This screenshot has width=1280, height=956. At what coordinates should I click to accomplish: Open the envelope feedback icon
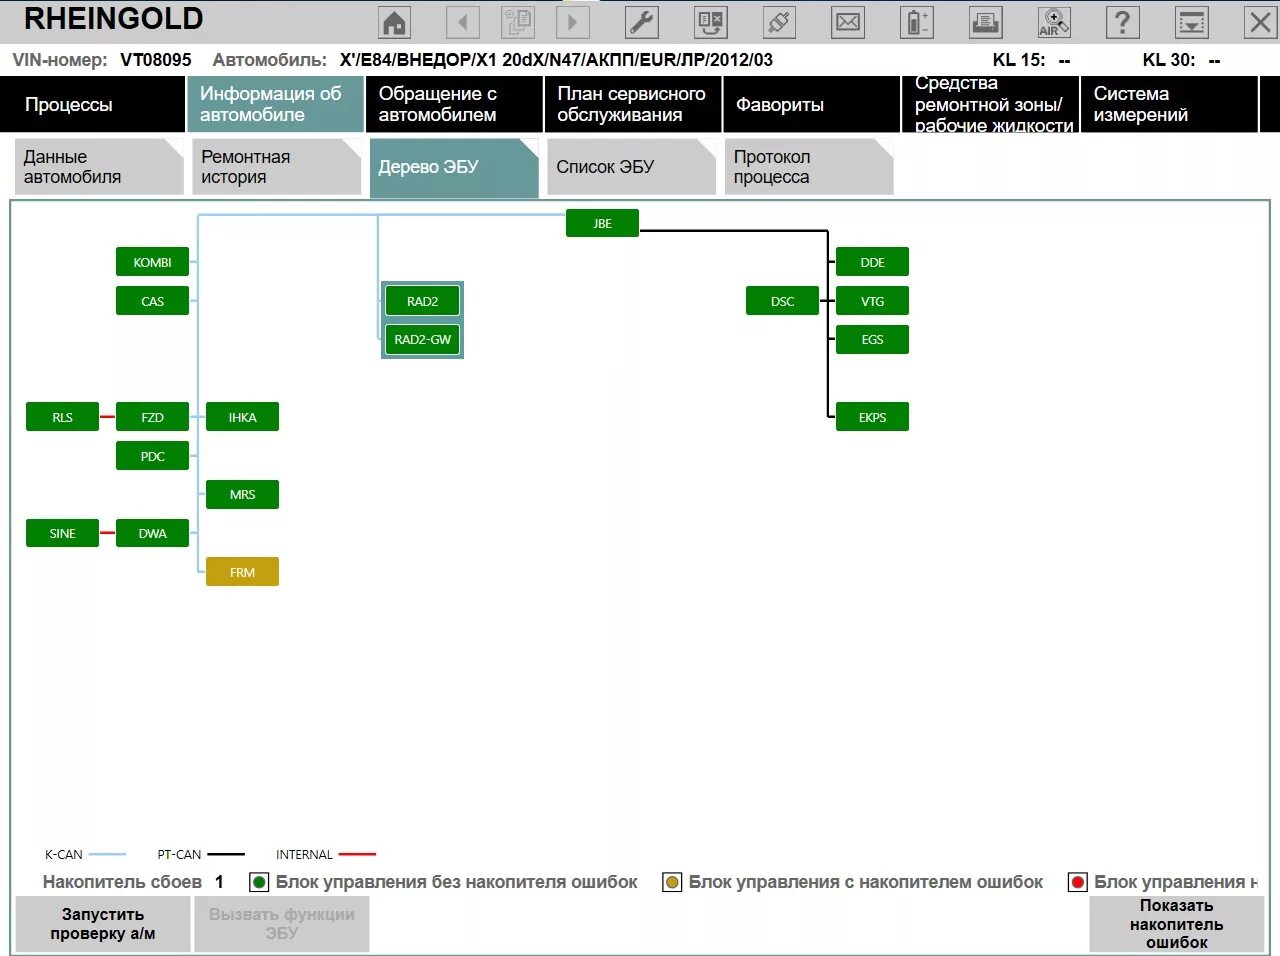coord(848,22)
